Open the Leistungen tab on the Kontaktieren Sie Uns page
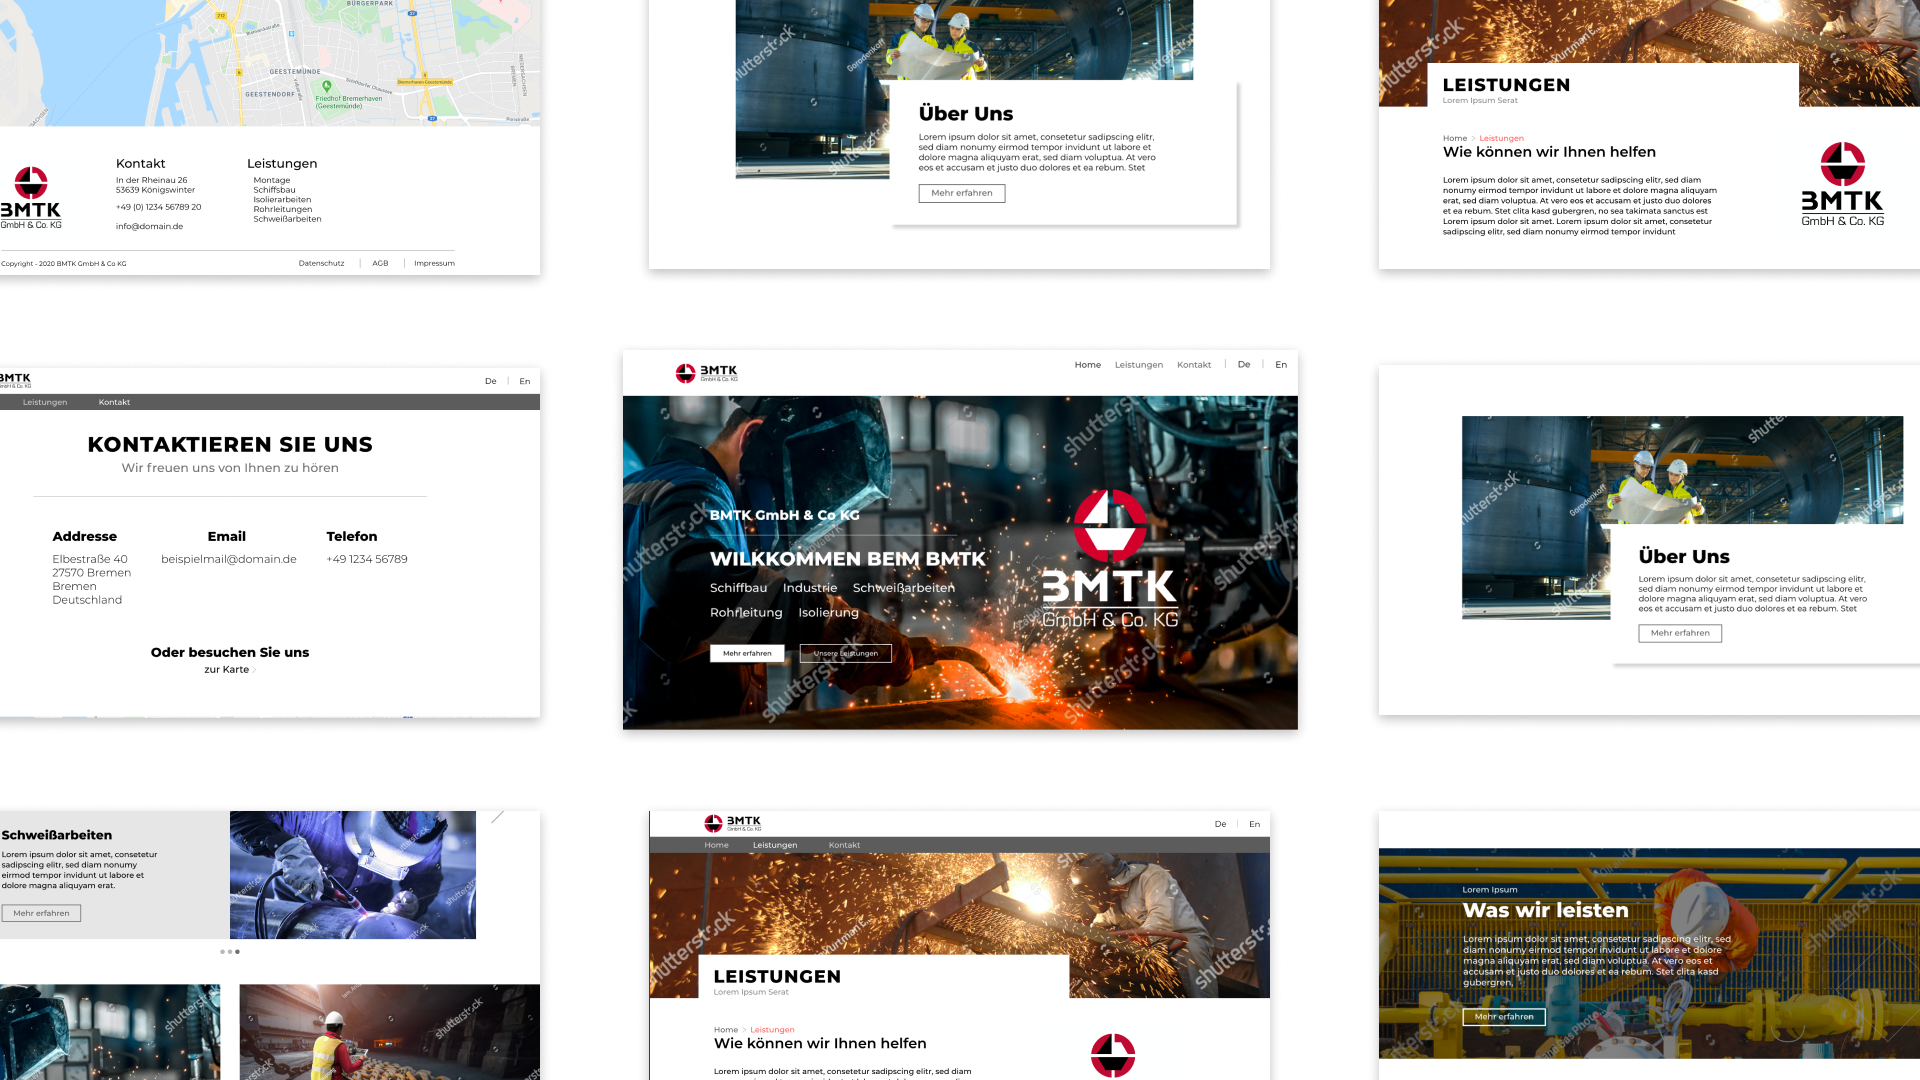The image size is (1920, 1080). 45,402
